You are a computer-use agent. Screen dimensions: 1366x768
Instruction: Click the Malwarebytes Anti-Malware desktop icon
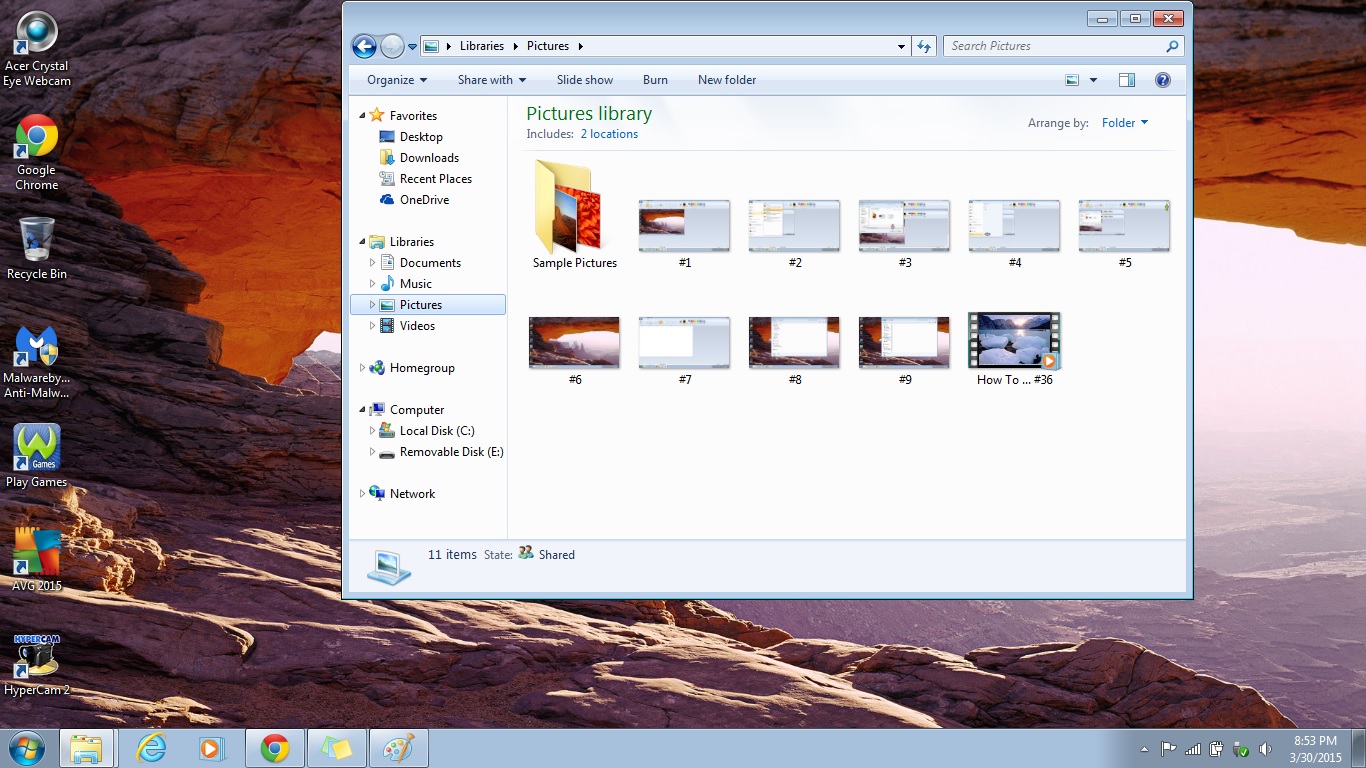coord(37,362)
